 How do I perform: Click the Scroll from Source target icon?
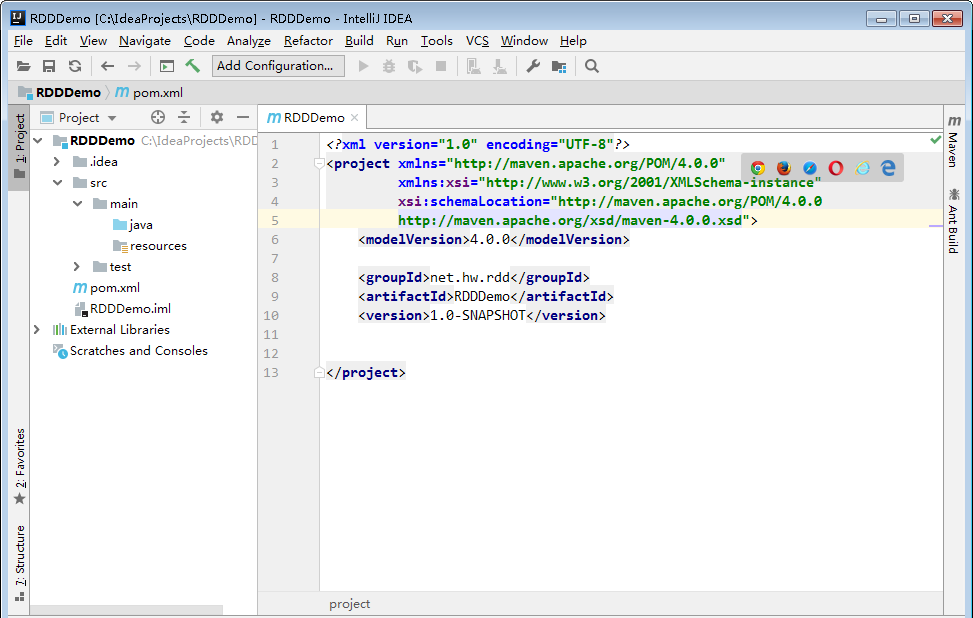tap(158, 117)
